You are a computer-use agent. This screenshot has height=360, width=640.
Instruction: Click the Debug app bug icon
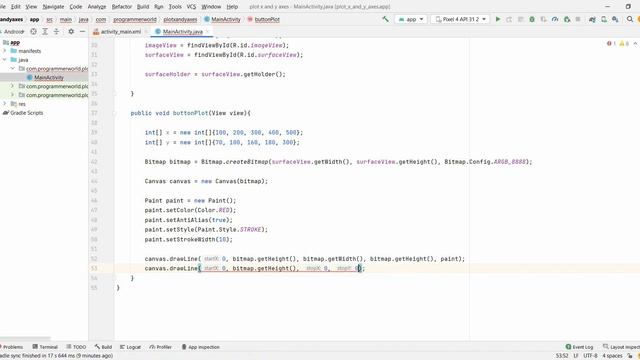coord(532,19)
